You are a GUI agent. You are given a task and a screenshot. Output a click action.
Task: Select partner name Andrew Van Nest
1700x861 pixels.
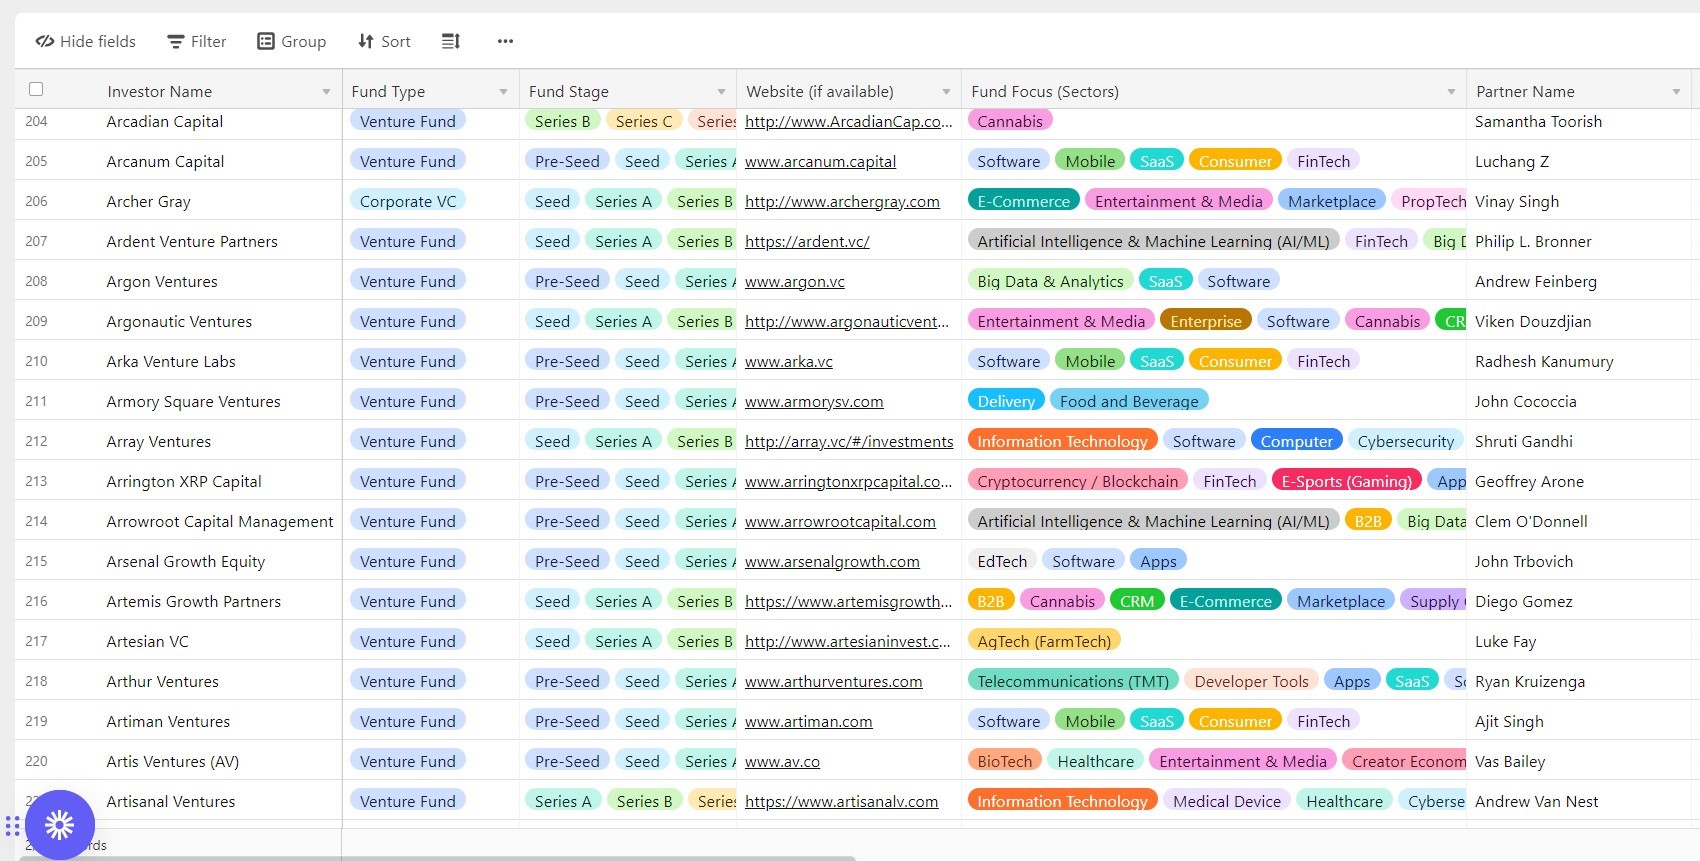(x=1536, y=801)
